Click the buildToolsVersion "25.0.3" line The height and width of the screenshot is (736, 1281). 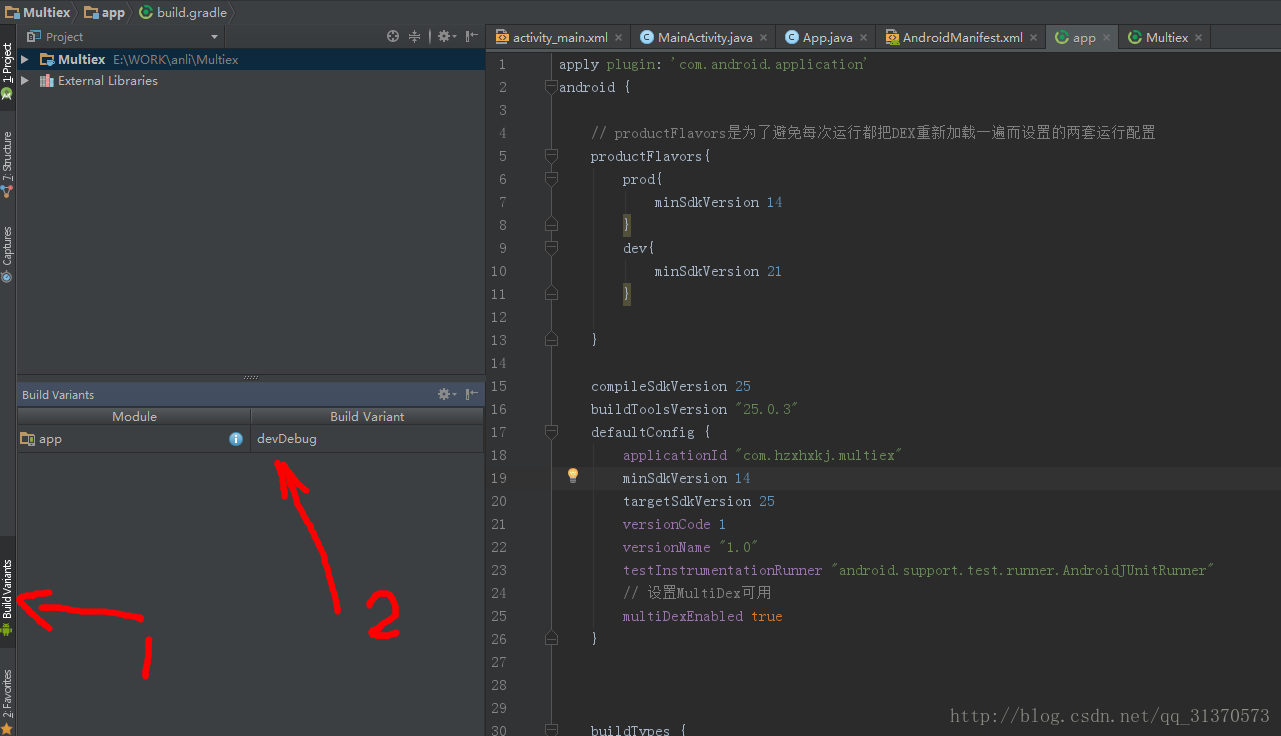click(694, 409)
